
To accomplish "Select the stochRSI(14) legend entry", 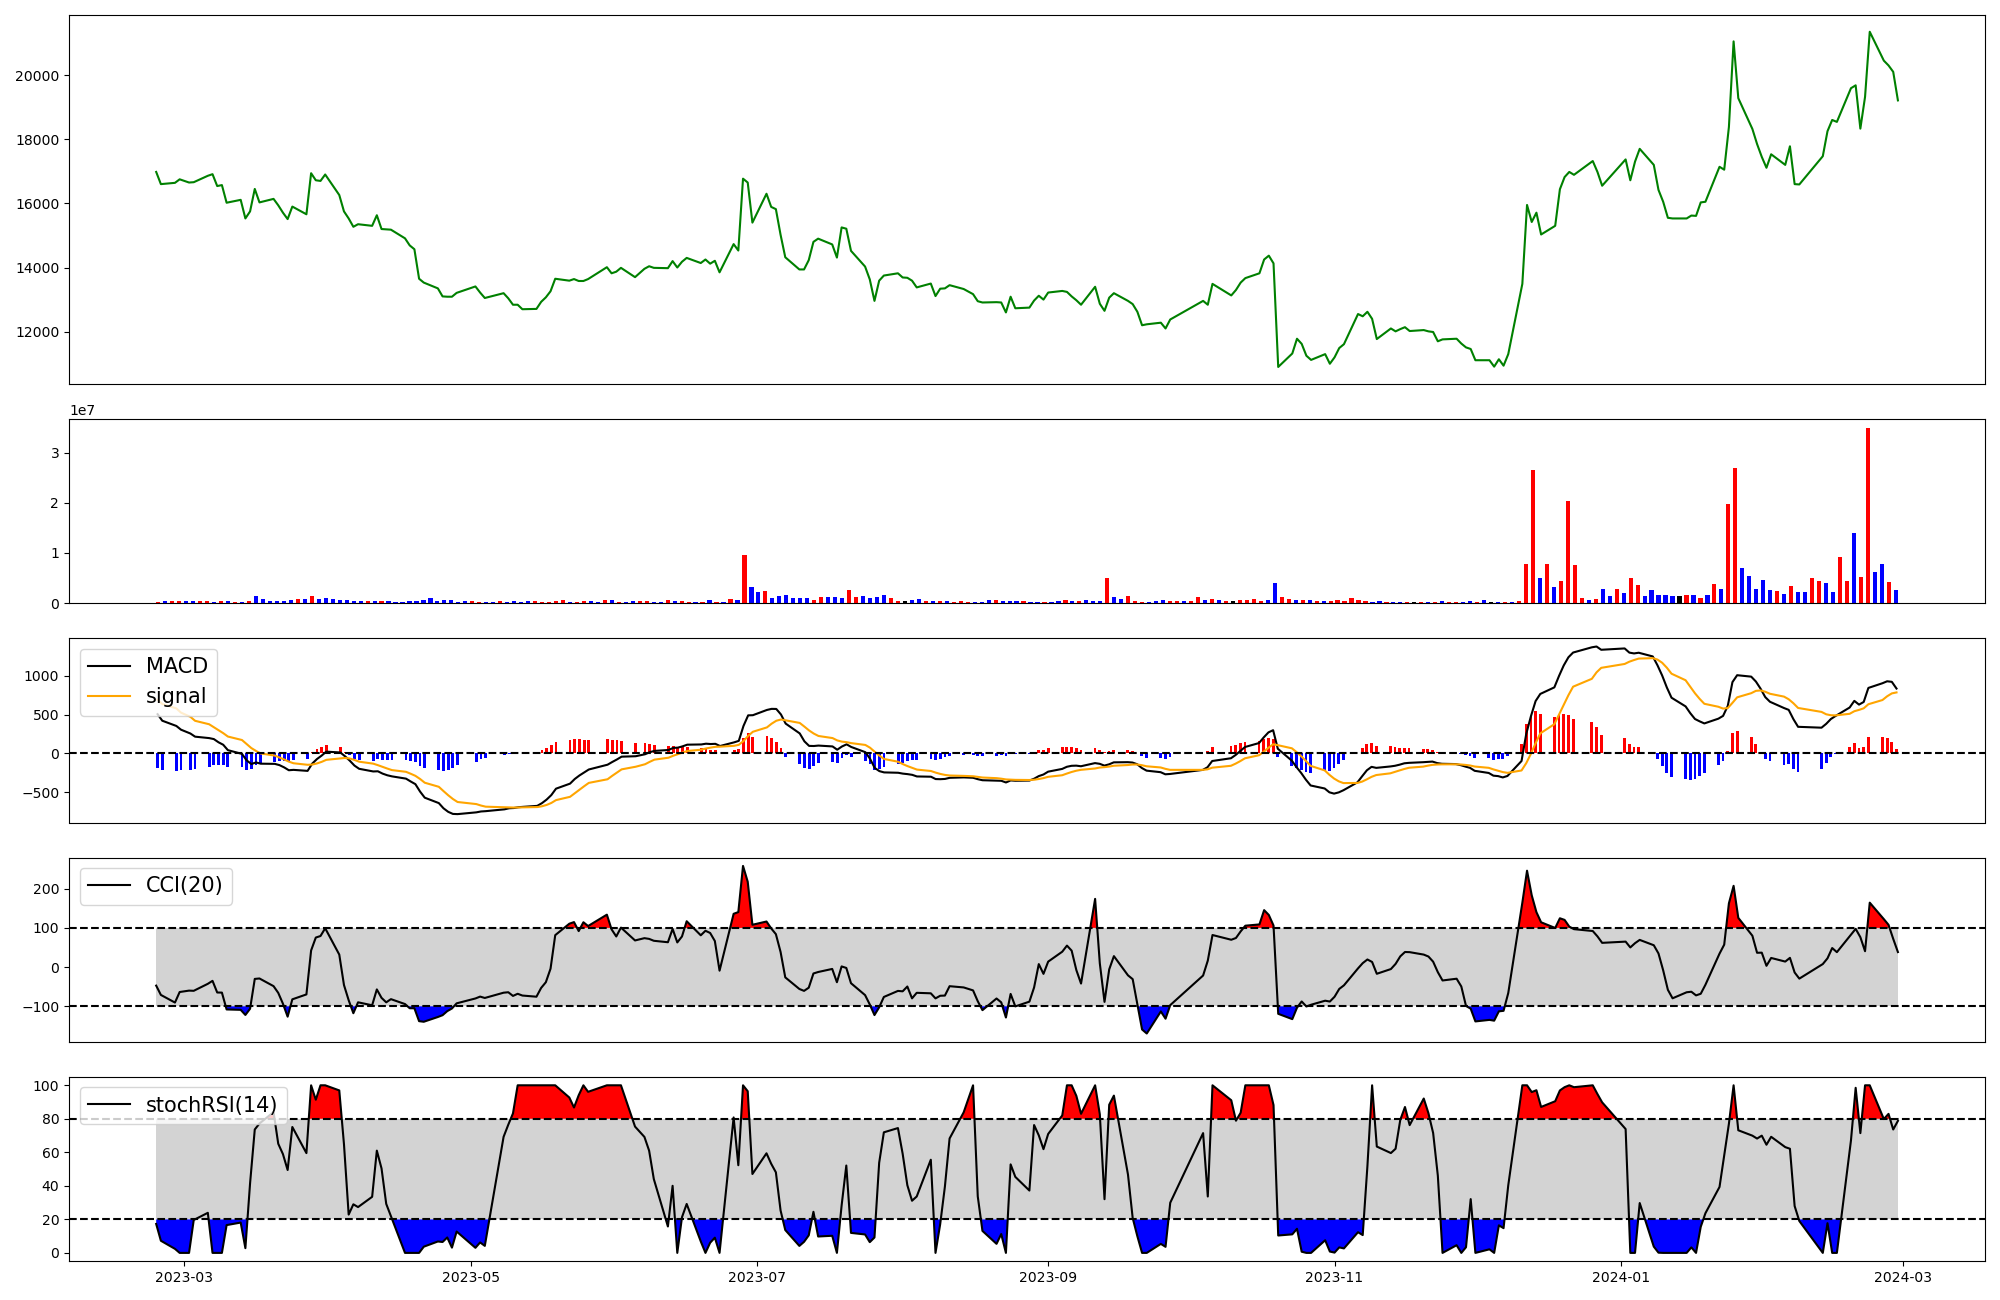I will (211, 1105).
